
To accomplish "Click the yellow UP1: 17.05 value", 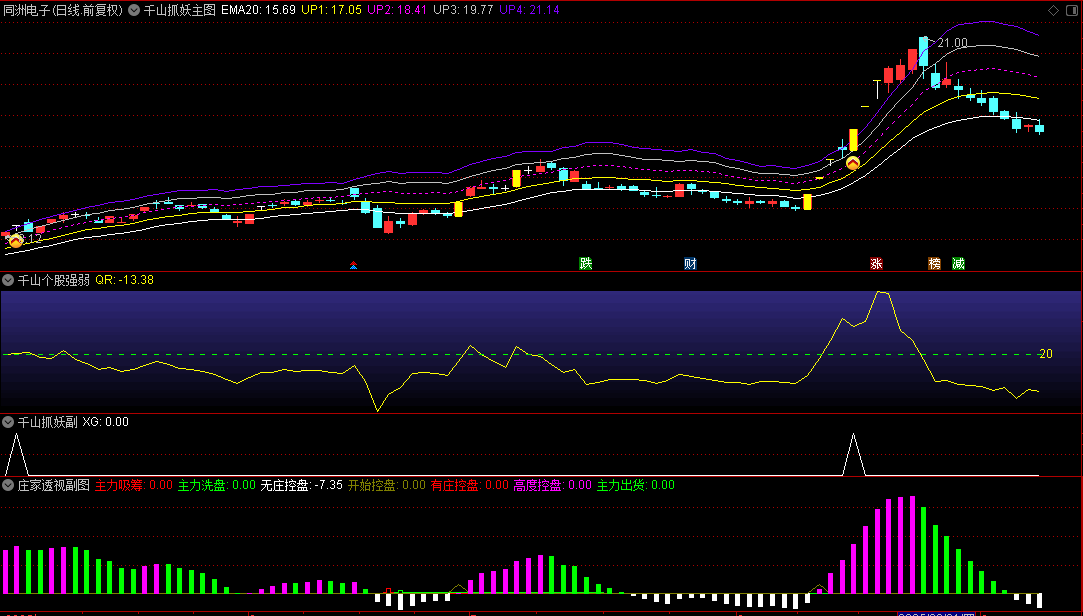I will point(332,10).
